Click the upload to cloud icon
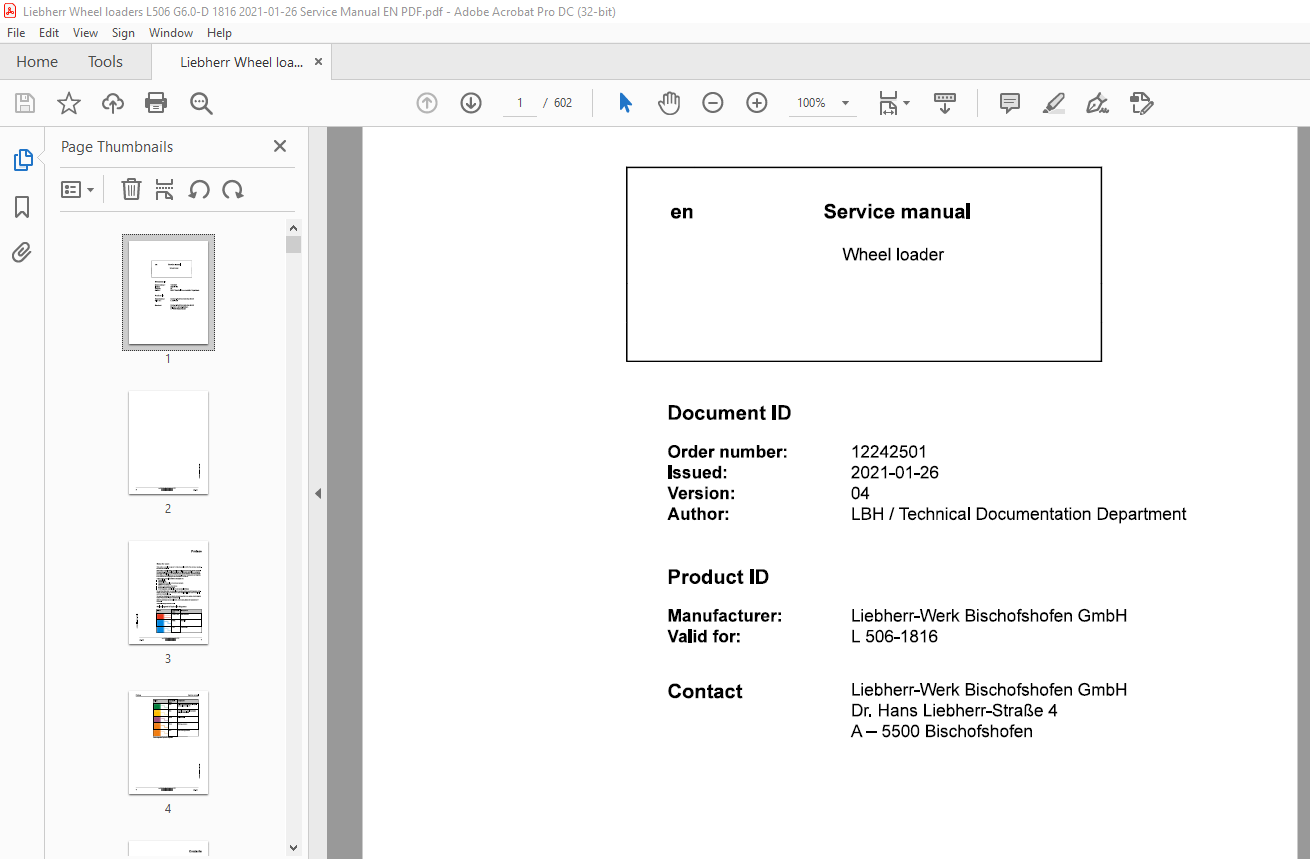 113,103
